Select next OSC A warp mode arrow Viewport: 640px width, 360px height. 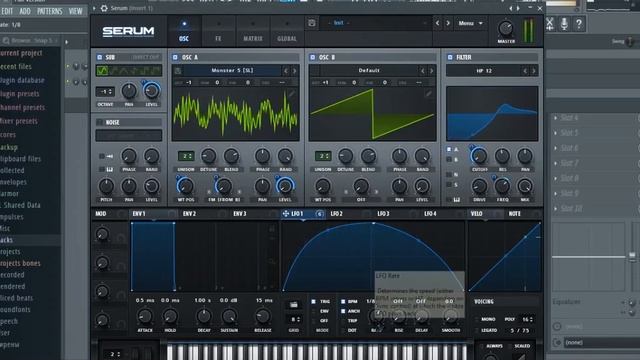[239, 192]
